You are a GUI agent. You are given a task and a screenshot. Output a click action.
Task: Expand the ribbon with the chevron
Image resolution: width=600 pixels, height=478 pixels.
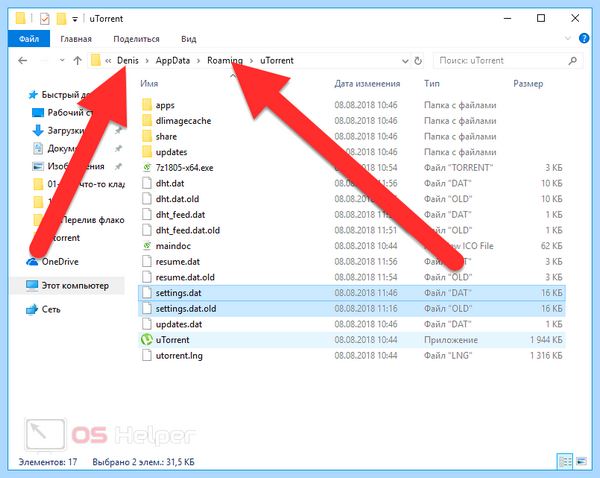[567, 38]
